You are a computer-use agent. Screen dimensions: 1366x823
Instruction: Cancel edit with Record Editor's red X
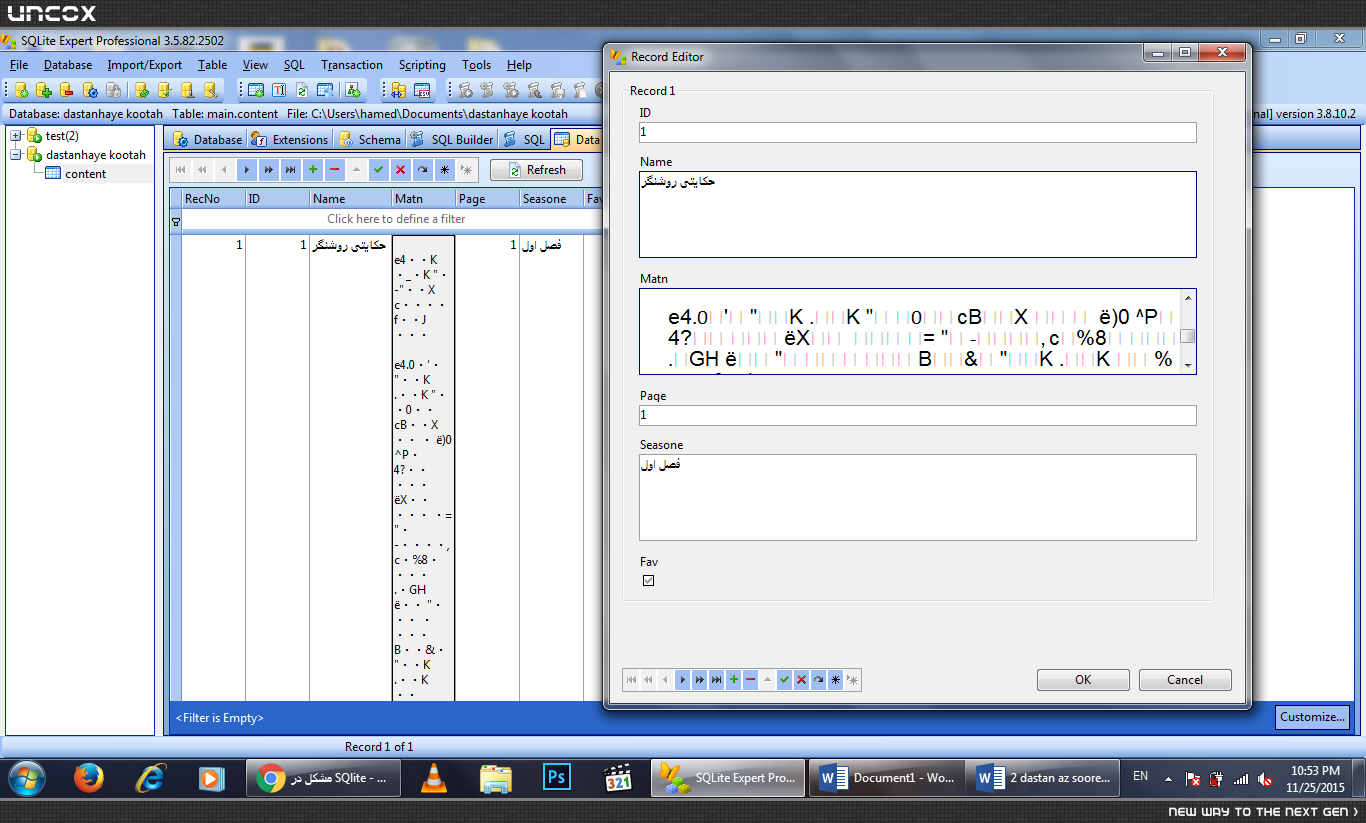pyautogui.click(x=802, y=680)
